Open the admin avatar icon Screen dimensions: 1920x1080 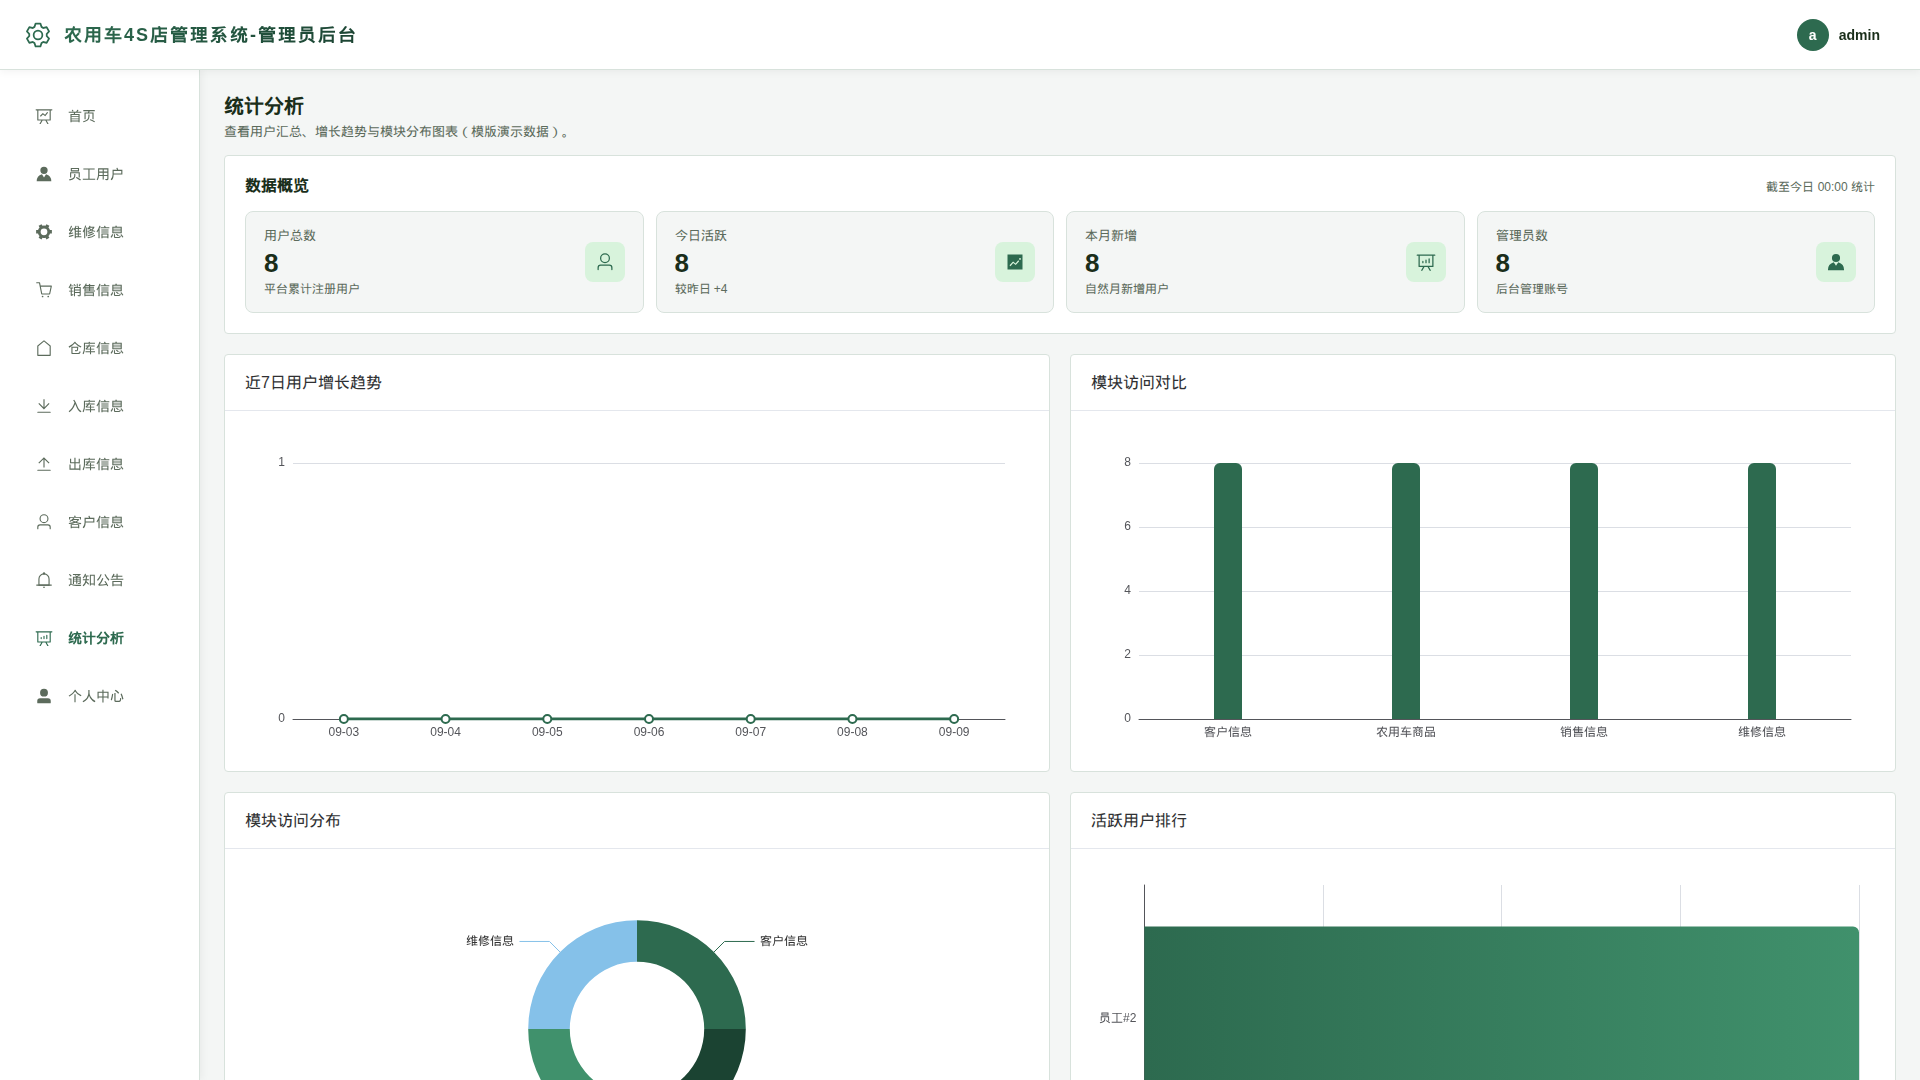coord(1812,35)
